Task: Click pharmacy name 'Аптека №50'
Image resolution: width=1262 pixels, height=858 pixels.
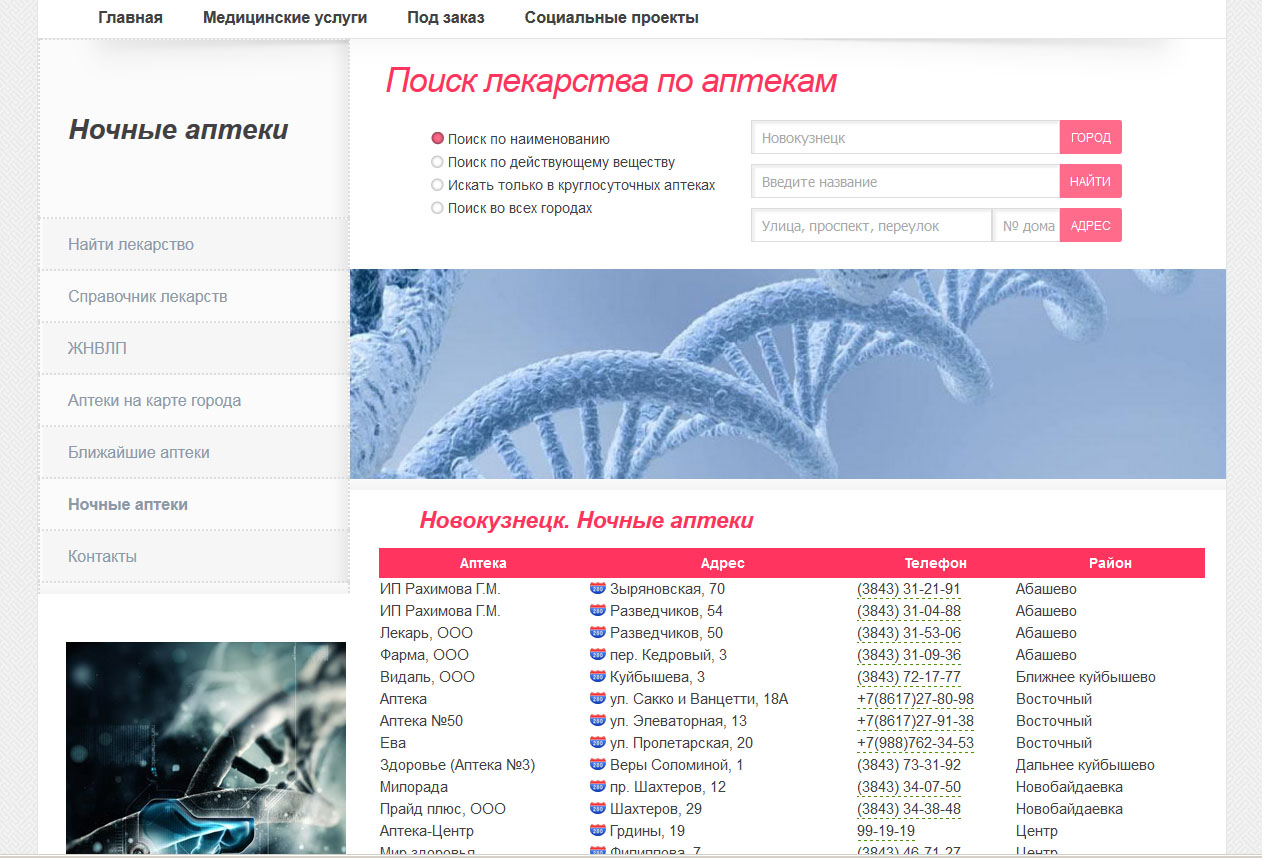Action: pyautogui.click(x=421, y=721)
